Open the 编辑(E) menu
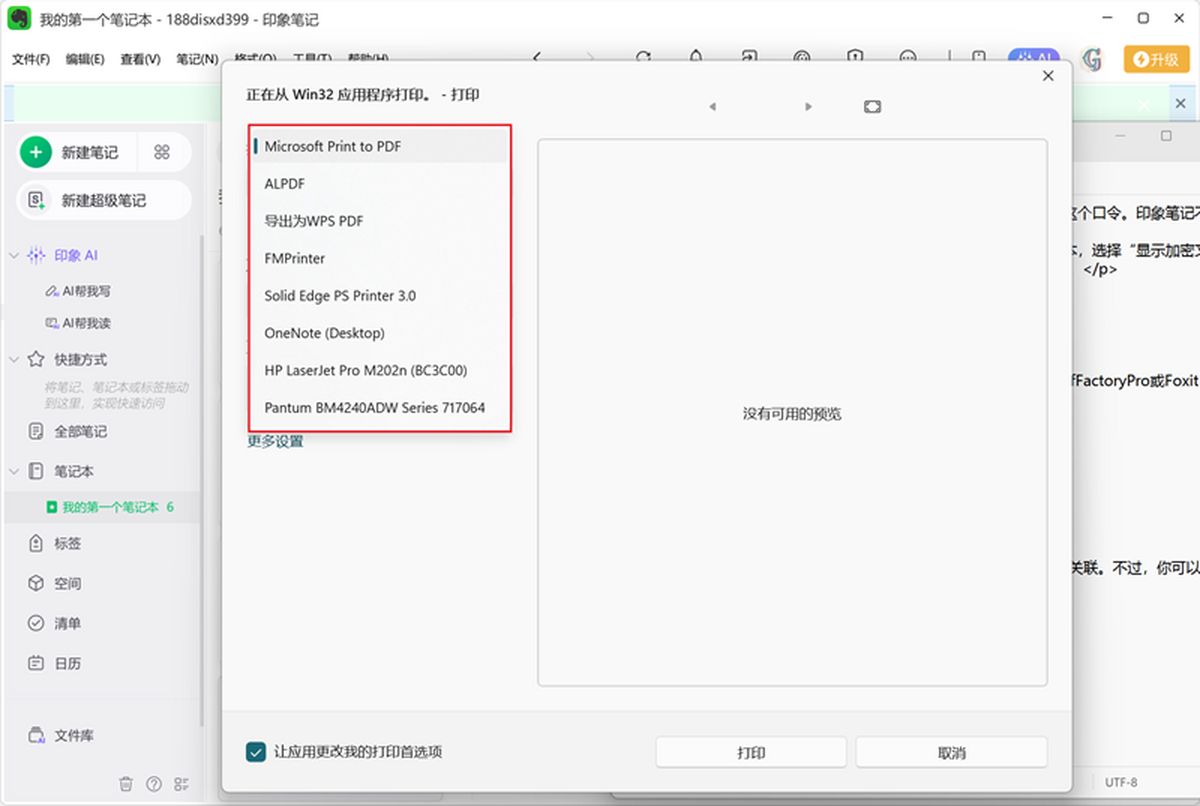 (x=85, y=60)
